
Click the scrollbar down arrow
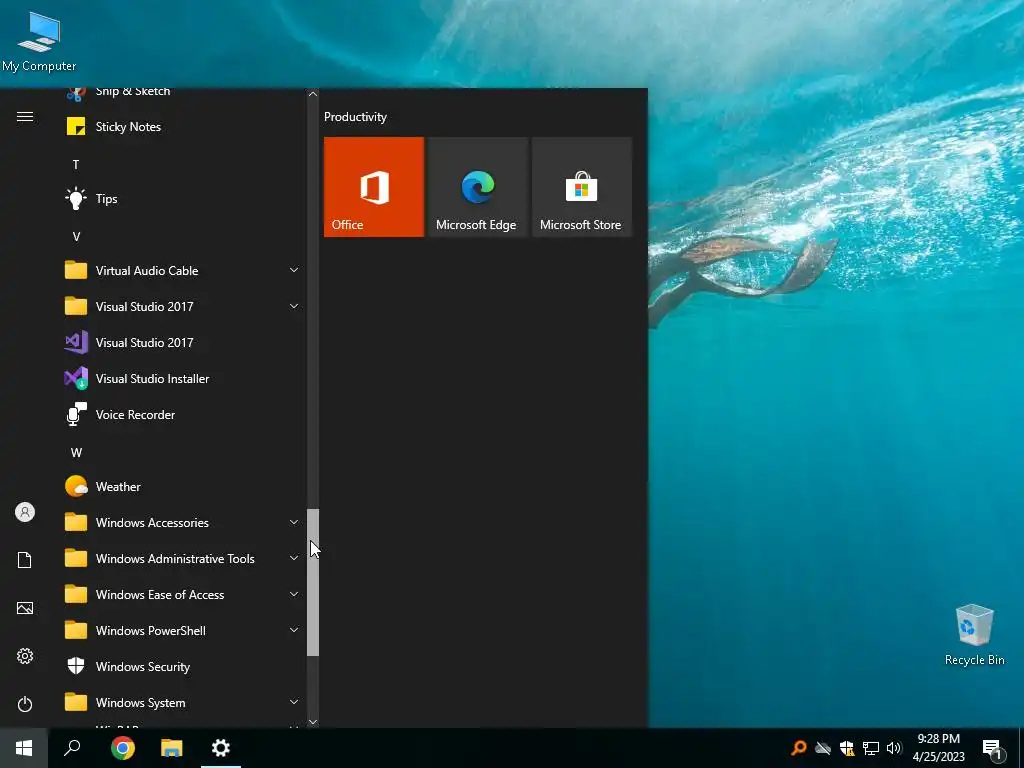tap(313, 722)
